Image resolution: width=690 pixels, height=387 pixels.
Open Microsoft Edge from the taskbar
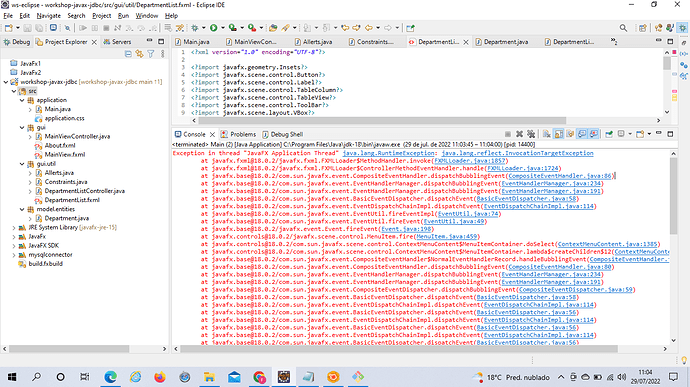tap(110, 377)
